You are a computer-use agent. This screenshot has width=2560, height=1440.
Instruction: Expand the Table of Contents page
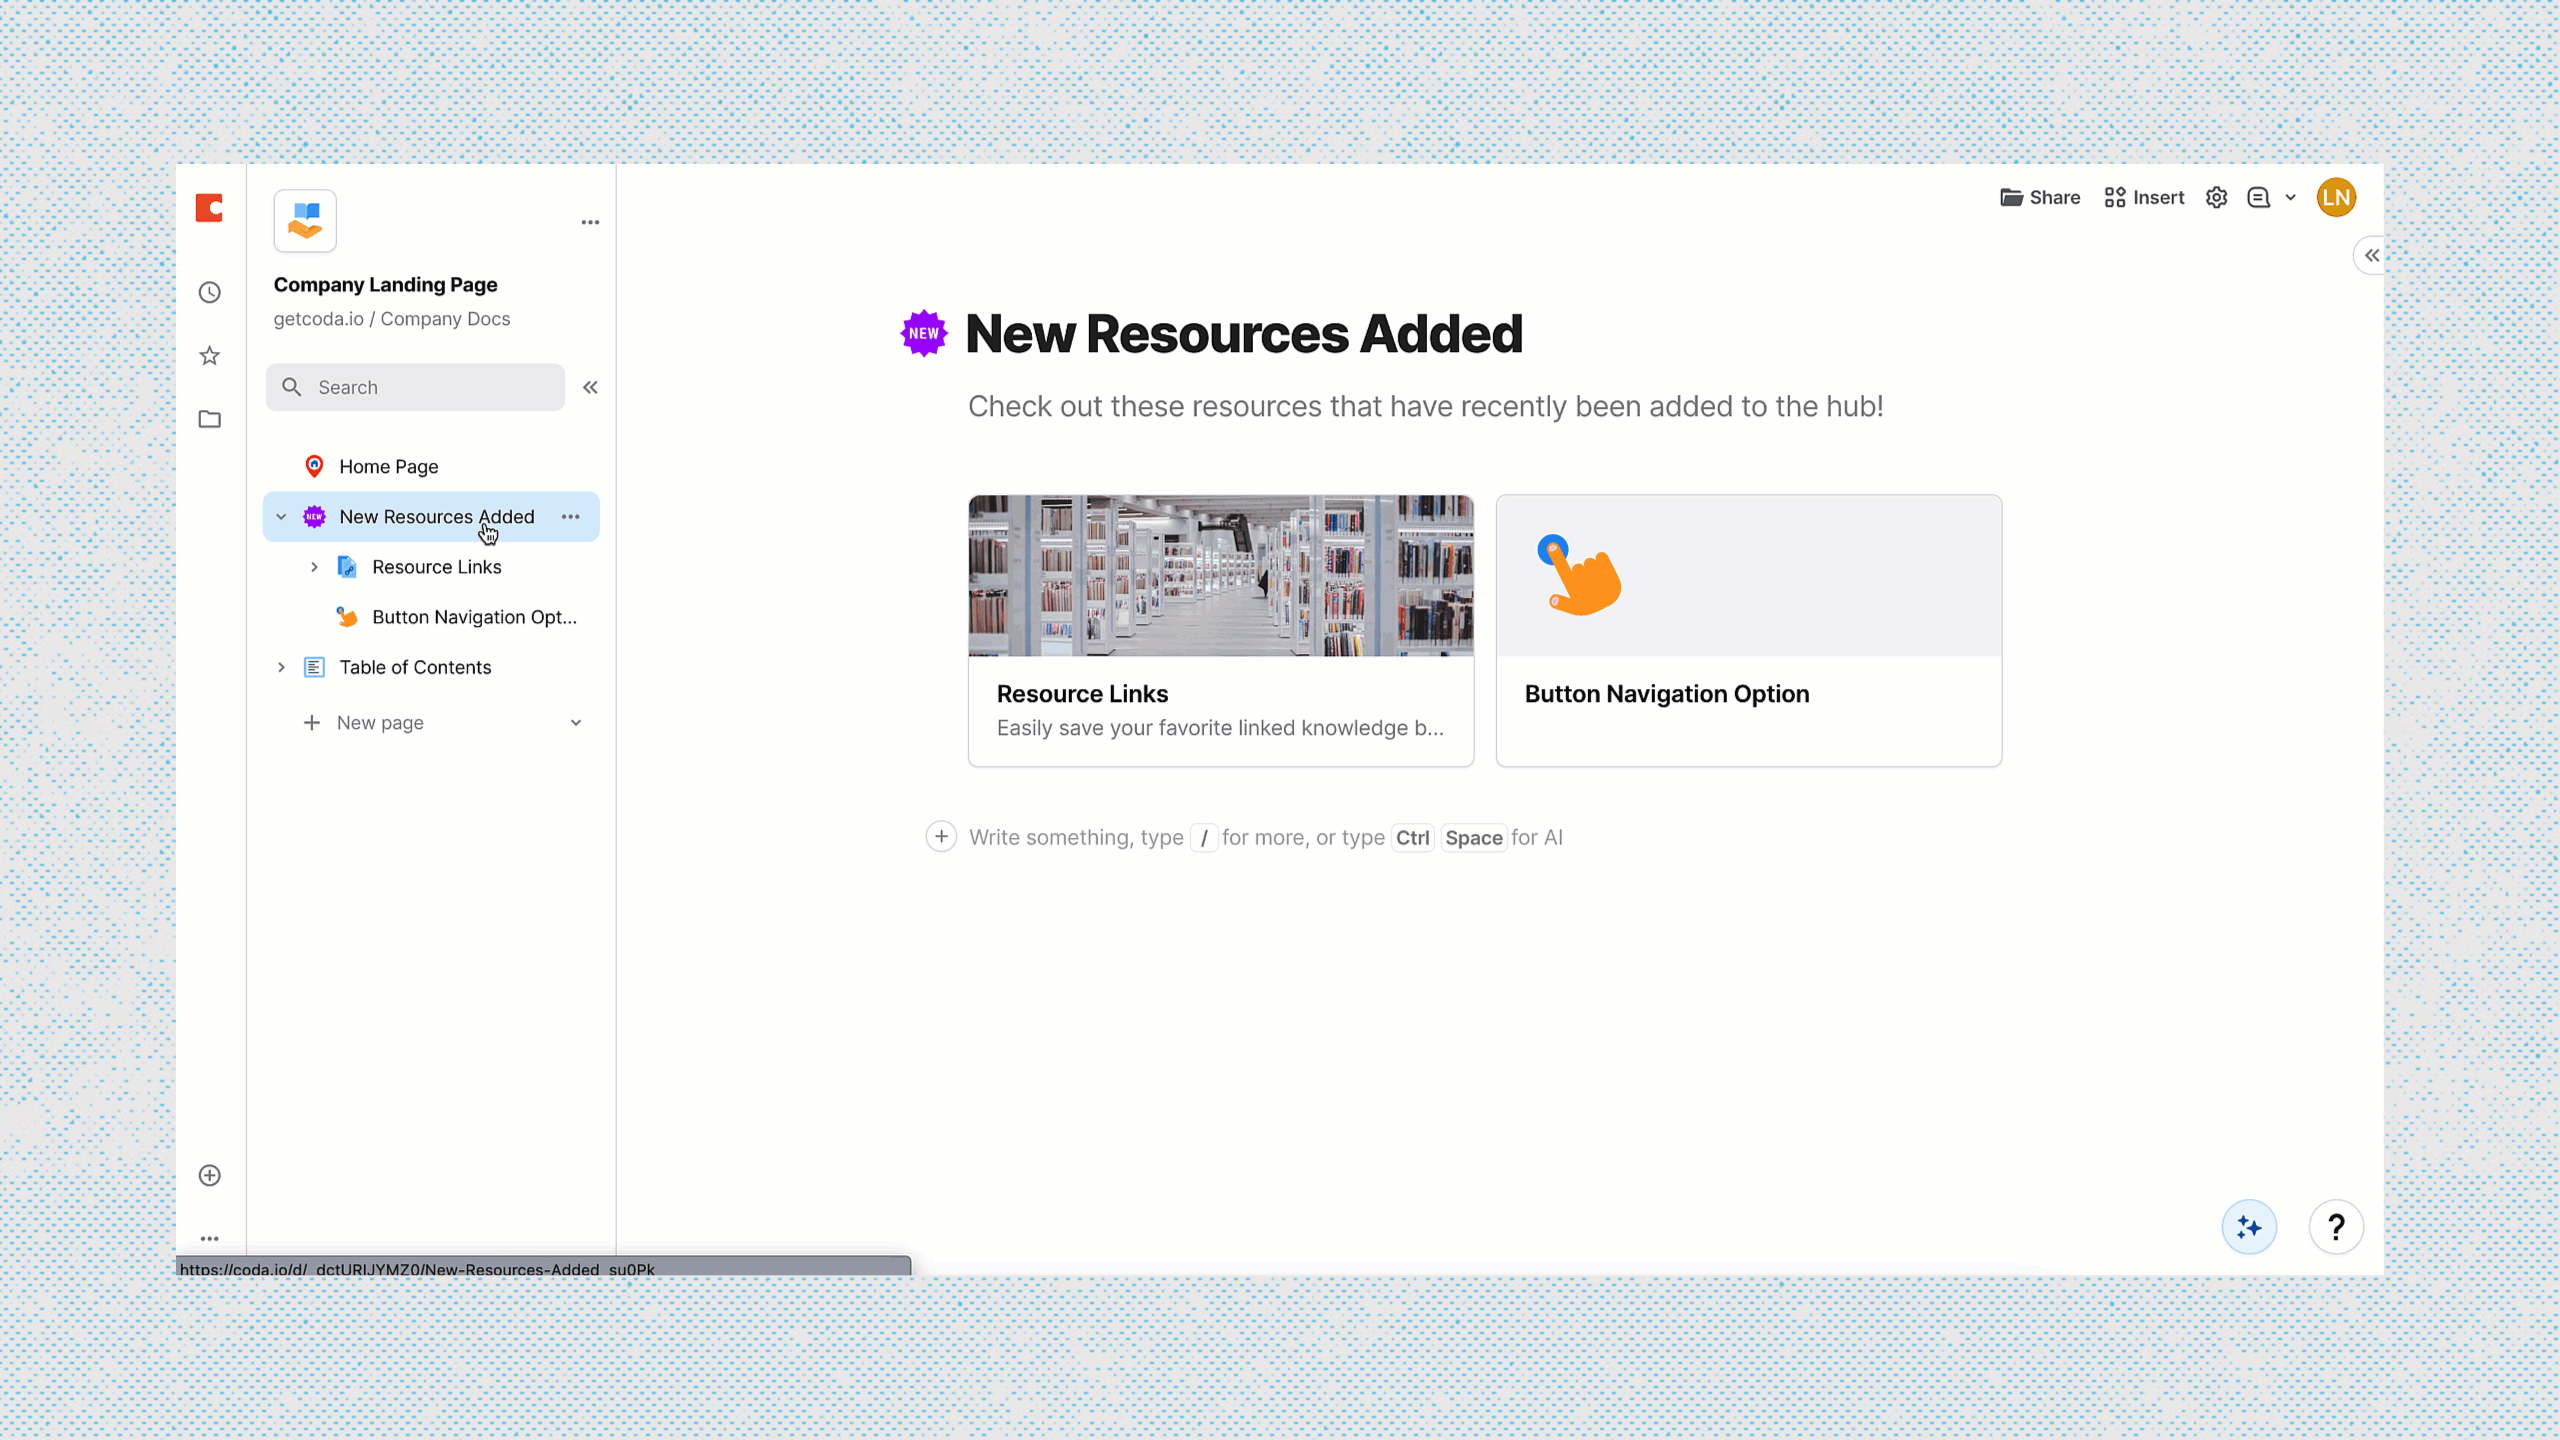pos(281,666)
